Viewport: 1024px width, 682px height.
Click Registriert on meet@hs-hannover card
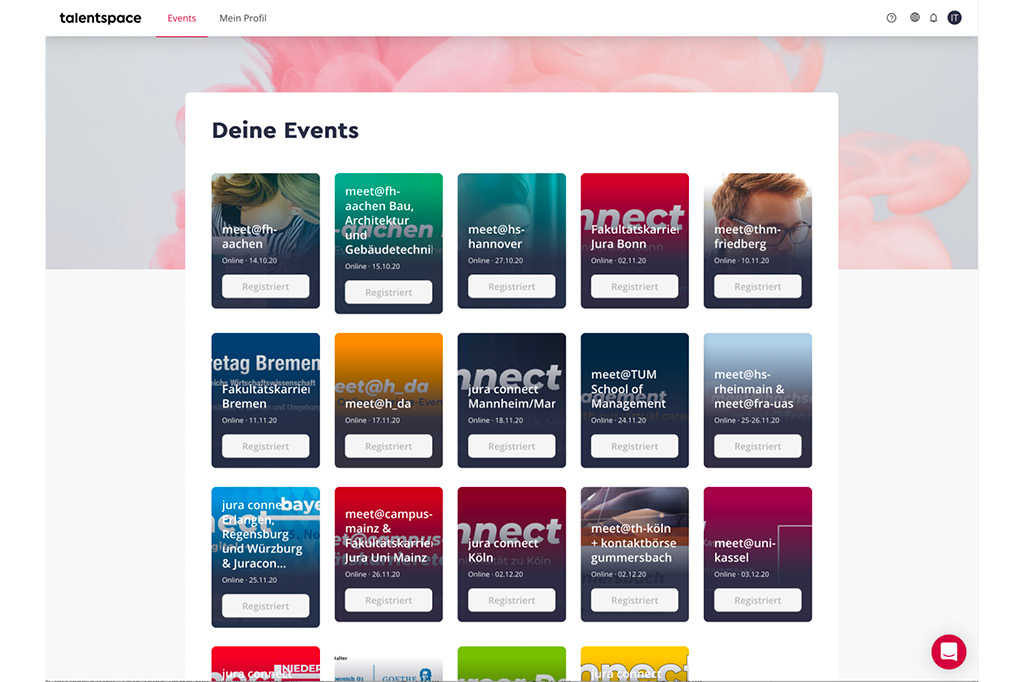pos(511,286)
